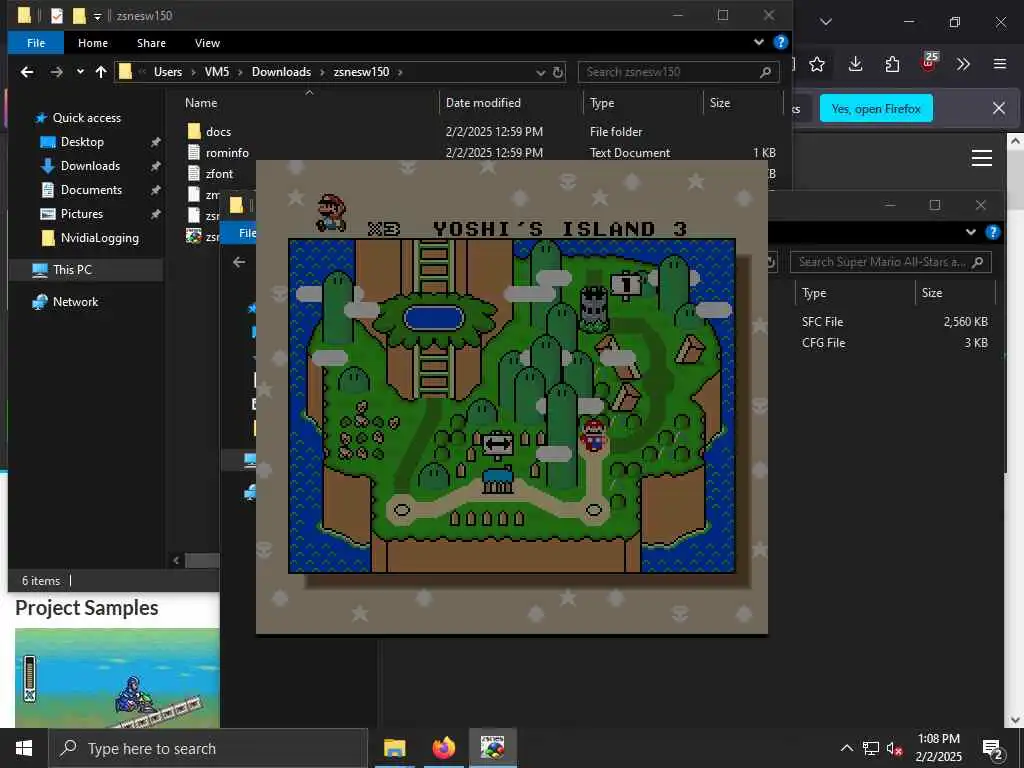Open Firefox from the taskbar
Viewport: 1024px width, 768px height.
443,748
